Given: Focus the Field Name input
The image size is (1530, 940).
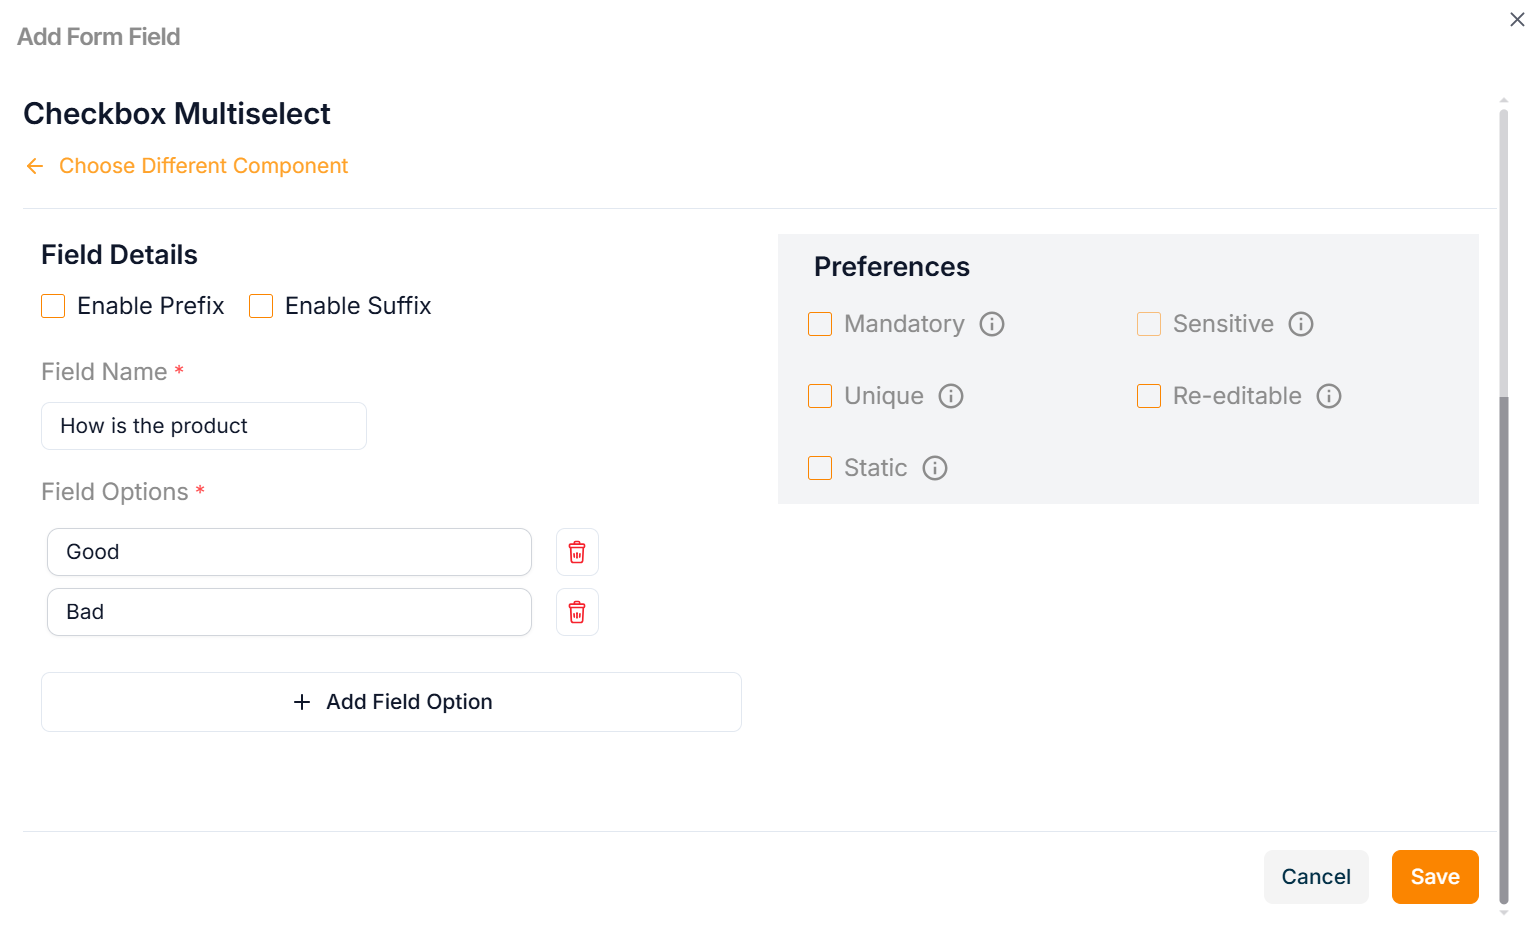Looking at the screenshot, I should pyautogui.click(x=204, y=426).
